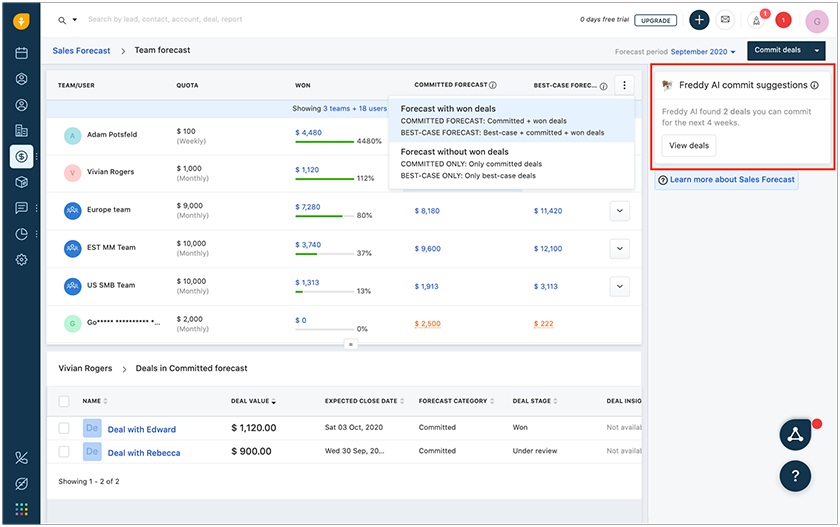Open the user profile avatar G
This screenshot has width=840, height=527.
(817, 21)
